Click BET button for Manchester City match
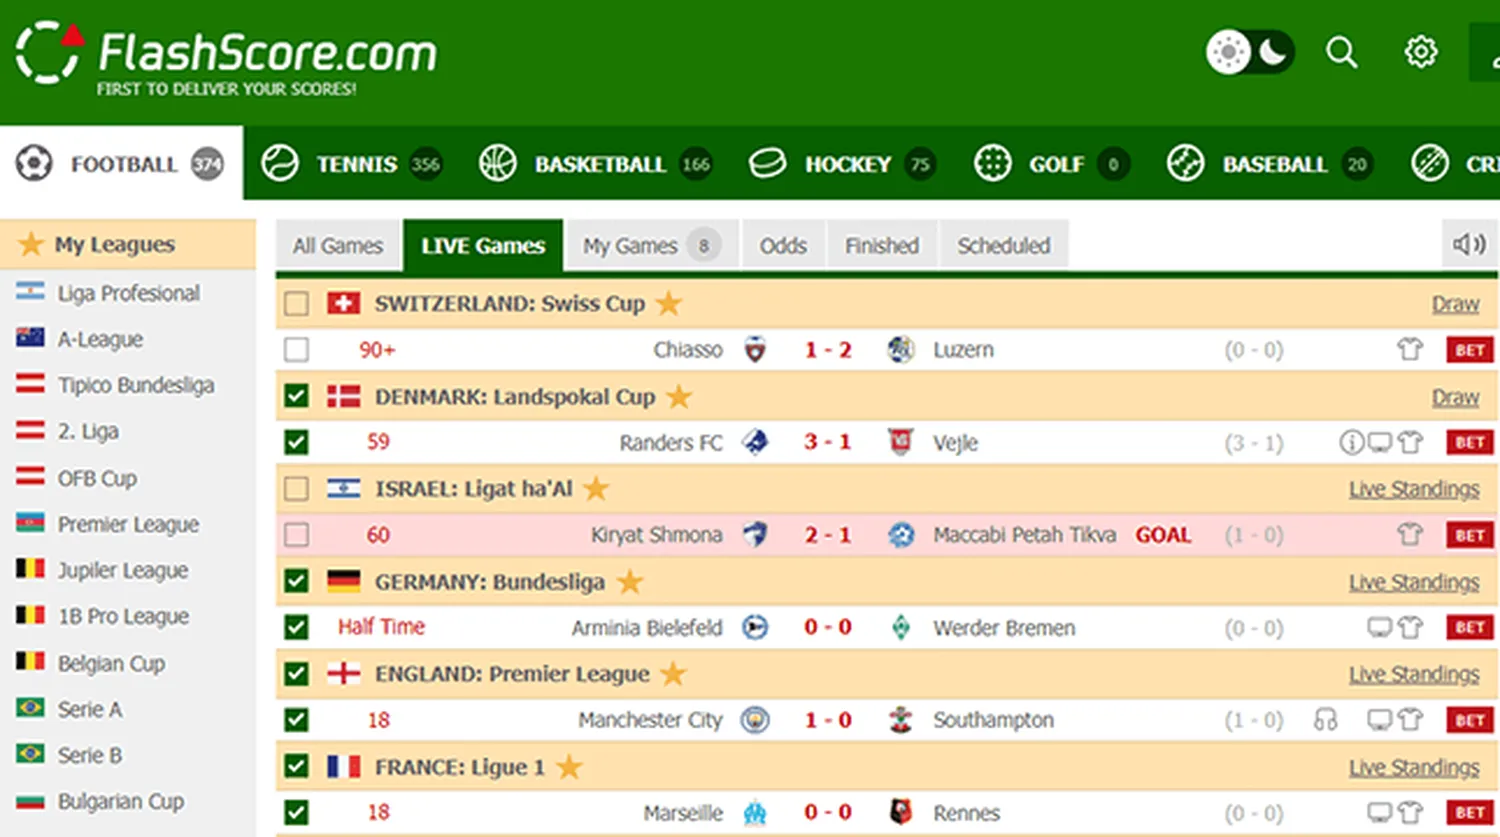This screenshot has width=1500, height=837. (1469, 720)
